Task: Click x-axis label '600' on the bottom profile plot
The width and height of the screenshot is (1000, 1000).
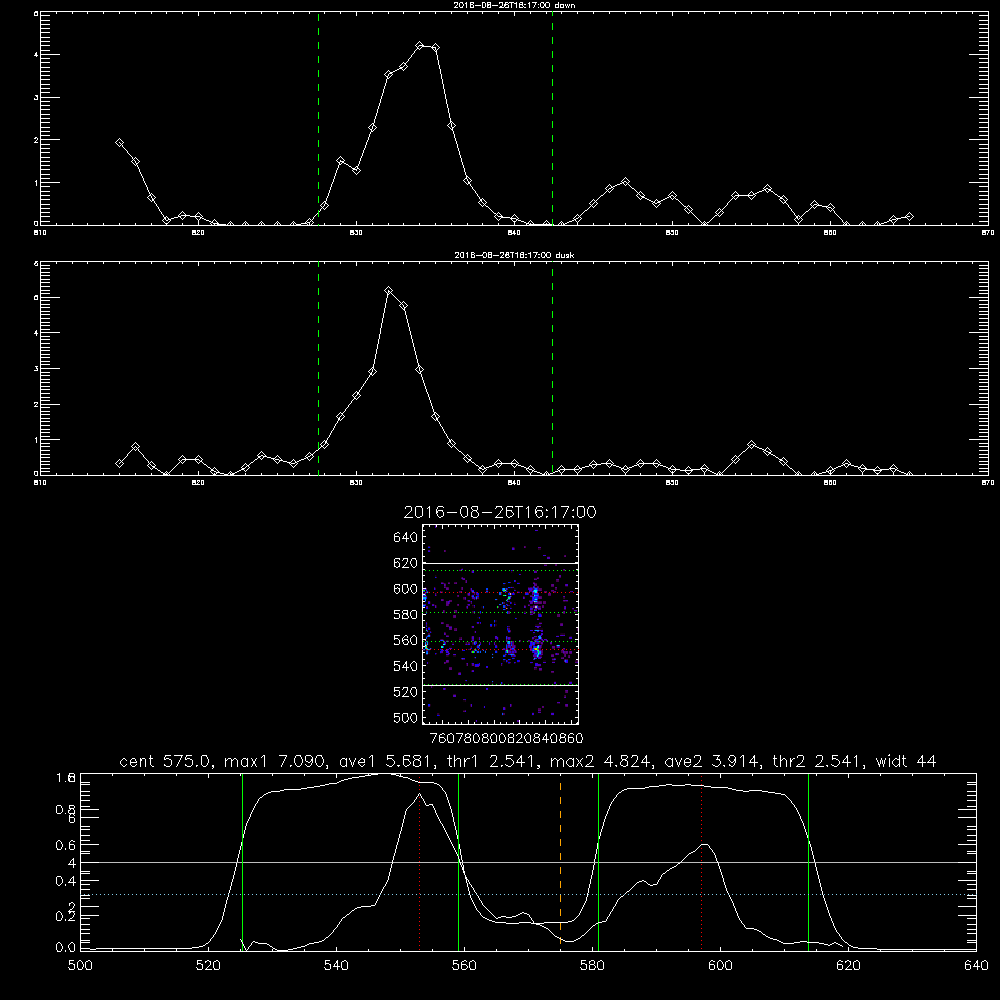Action: (720, 966)
